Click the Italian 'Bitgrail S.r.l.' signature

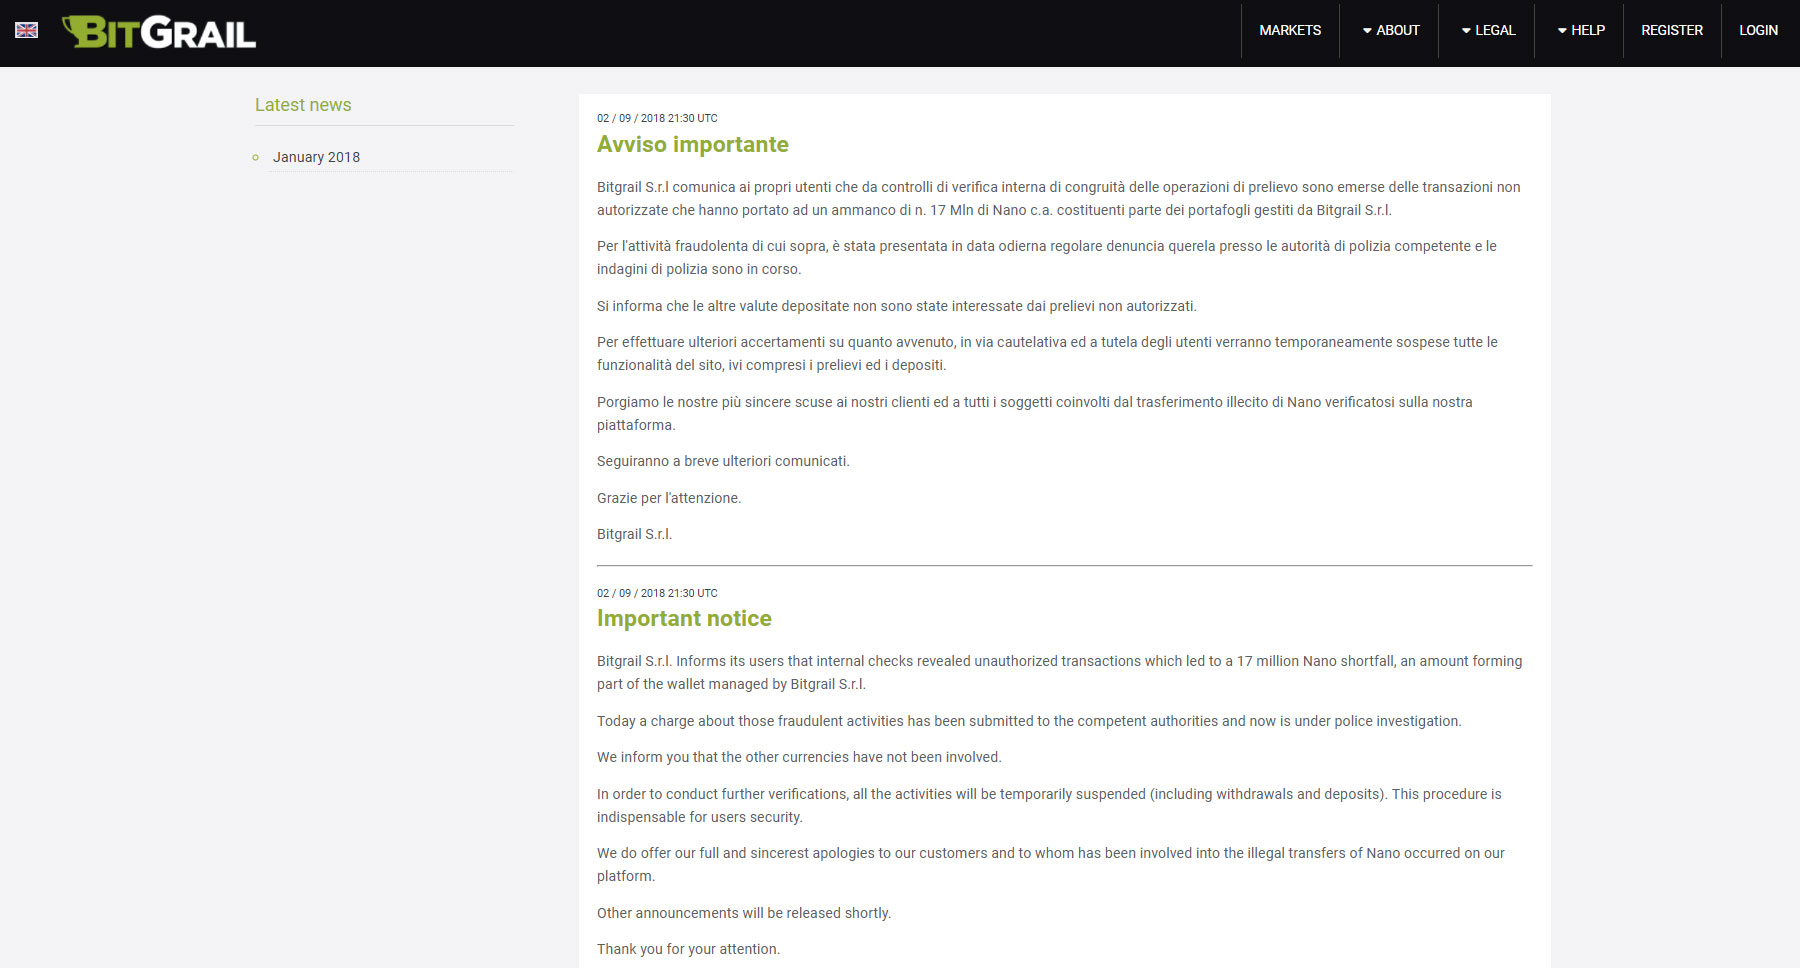(x=635, y=534)
